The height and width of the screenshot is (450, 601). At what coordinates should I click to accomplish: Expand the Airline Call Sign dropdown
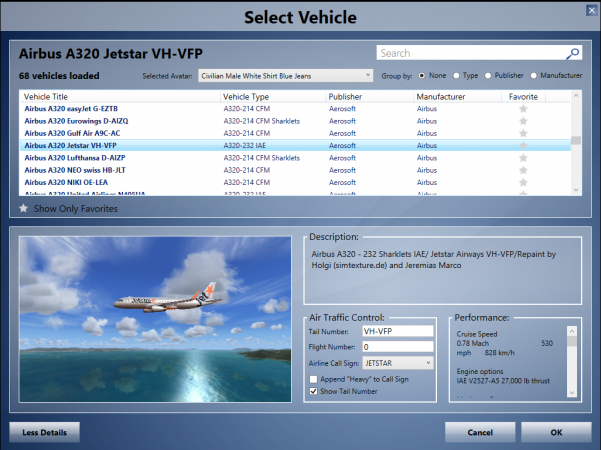397,363
